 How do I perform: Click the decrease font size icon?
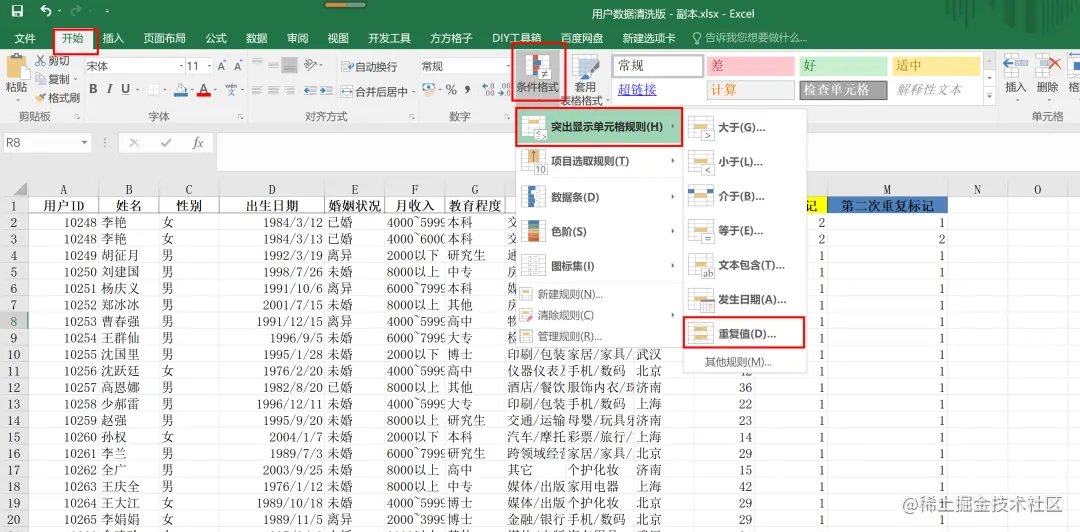237,66
